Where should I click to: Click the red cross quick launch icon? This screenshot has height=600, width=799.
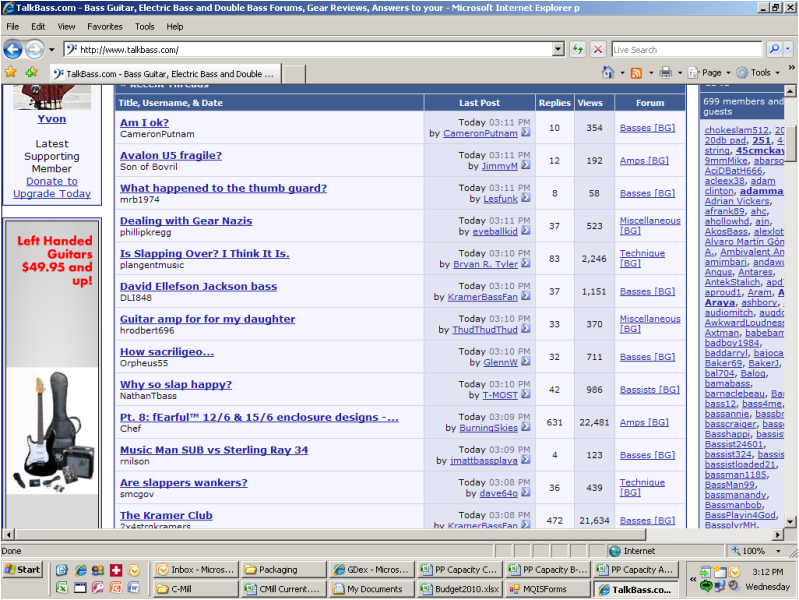[x=116, y=570]
